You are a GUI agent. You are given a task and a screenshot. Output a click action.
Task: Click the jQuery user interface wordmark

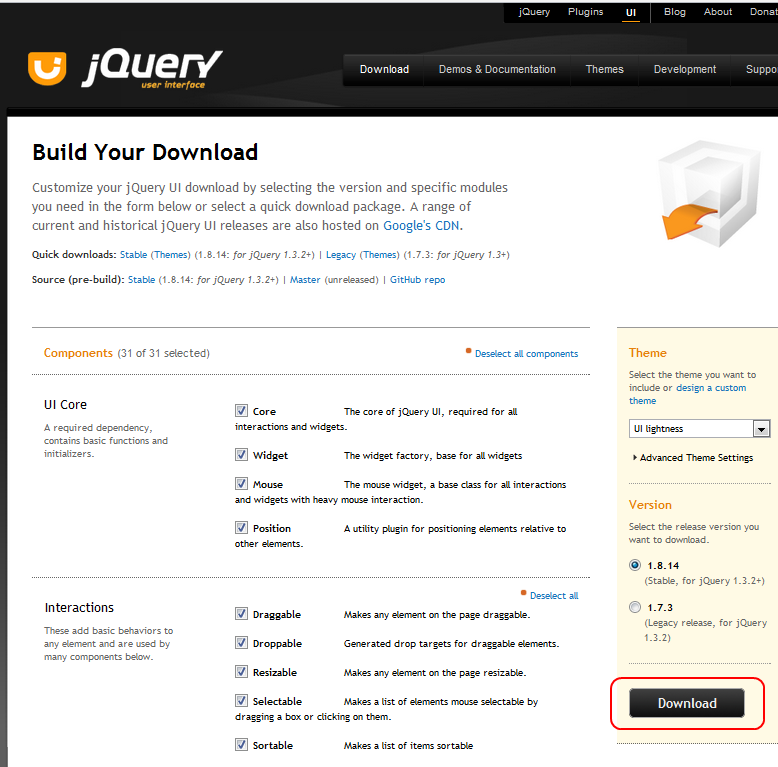coord(152,69)
